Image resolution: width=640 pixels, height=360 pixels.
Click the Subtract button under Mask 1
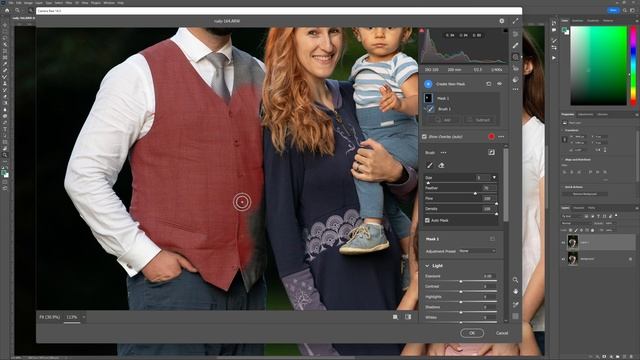click(x=479, y=120)
